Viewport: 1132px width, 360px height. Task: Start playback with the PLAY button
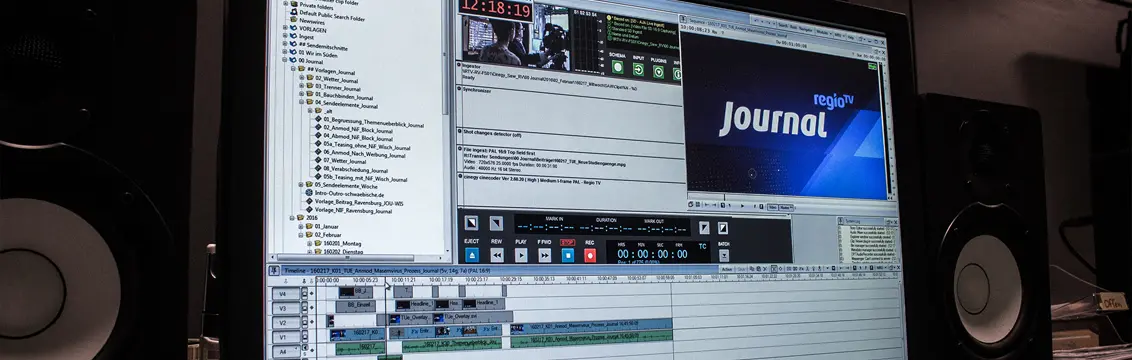(521, 255)
